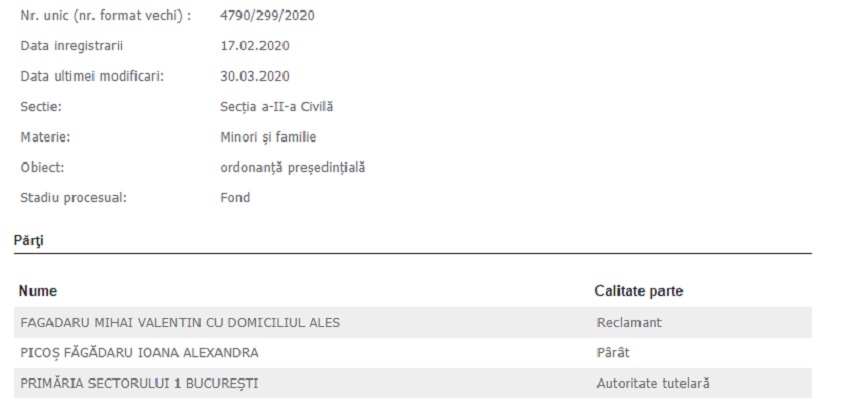Click the Nume column header

pos(38,291)
